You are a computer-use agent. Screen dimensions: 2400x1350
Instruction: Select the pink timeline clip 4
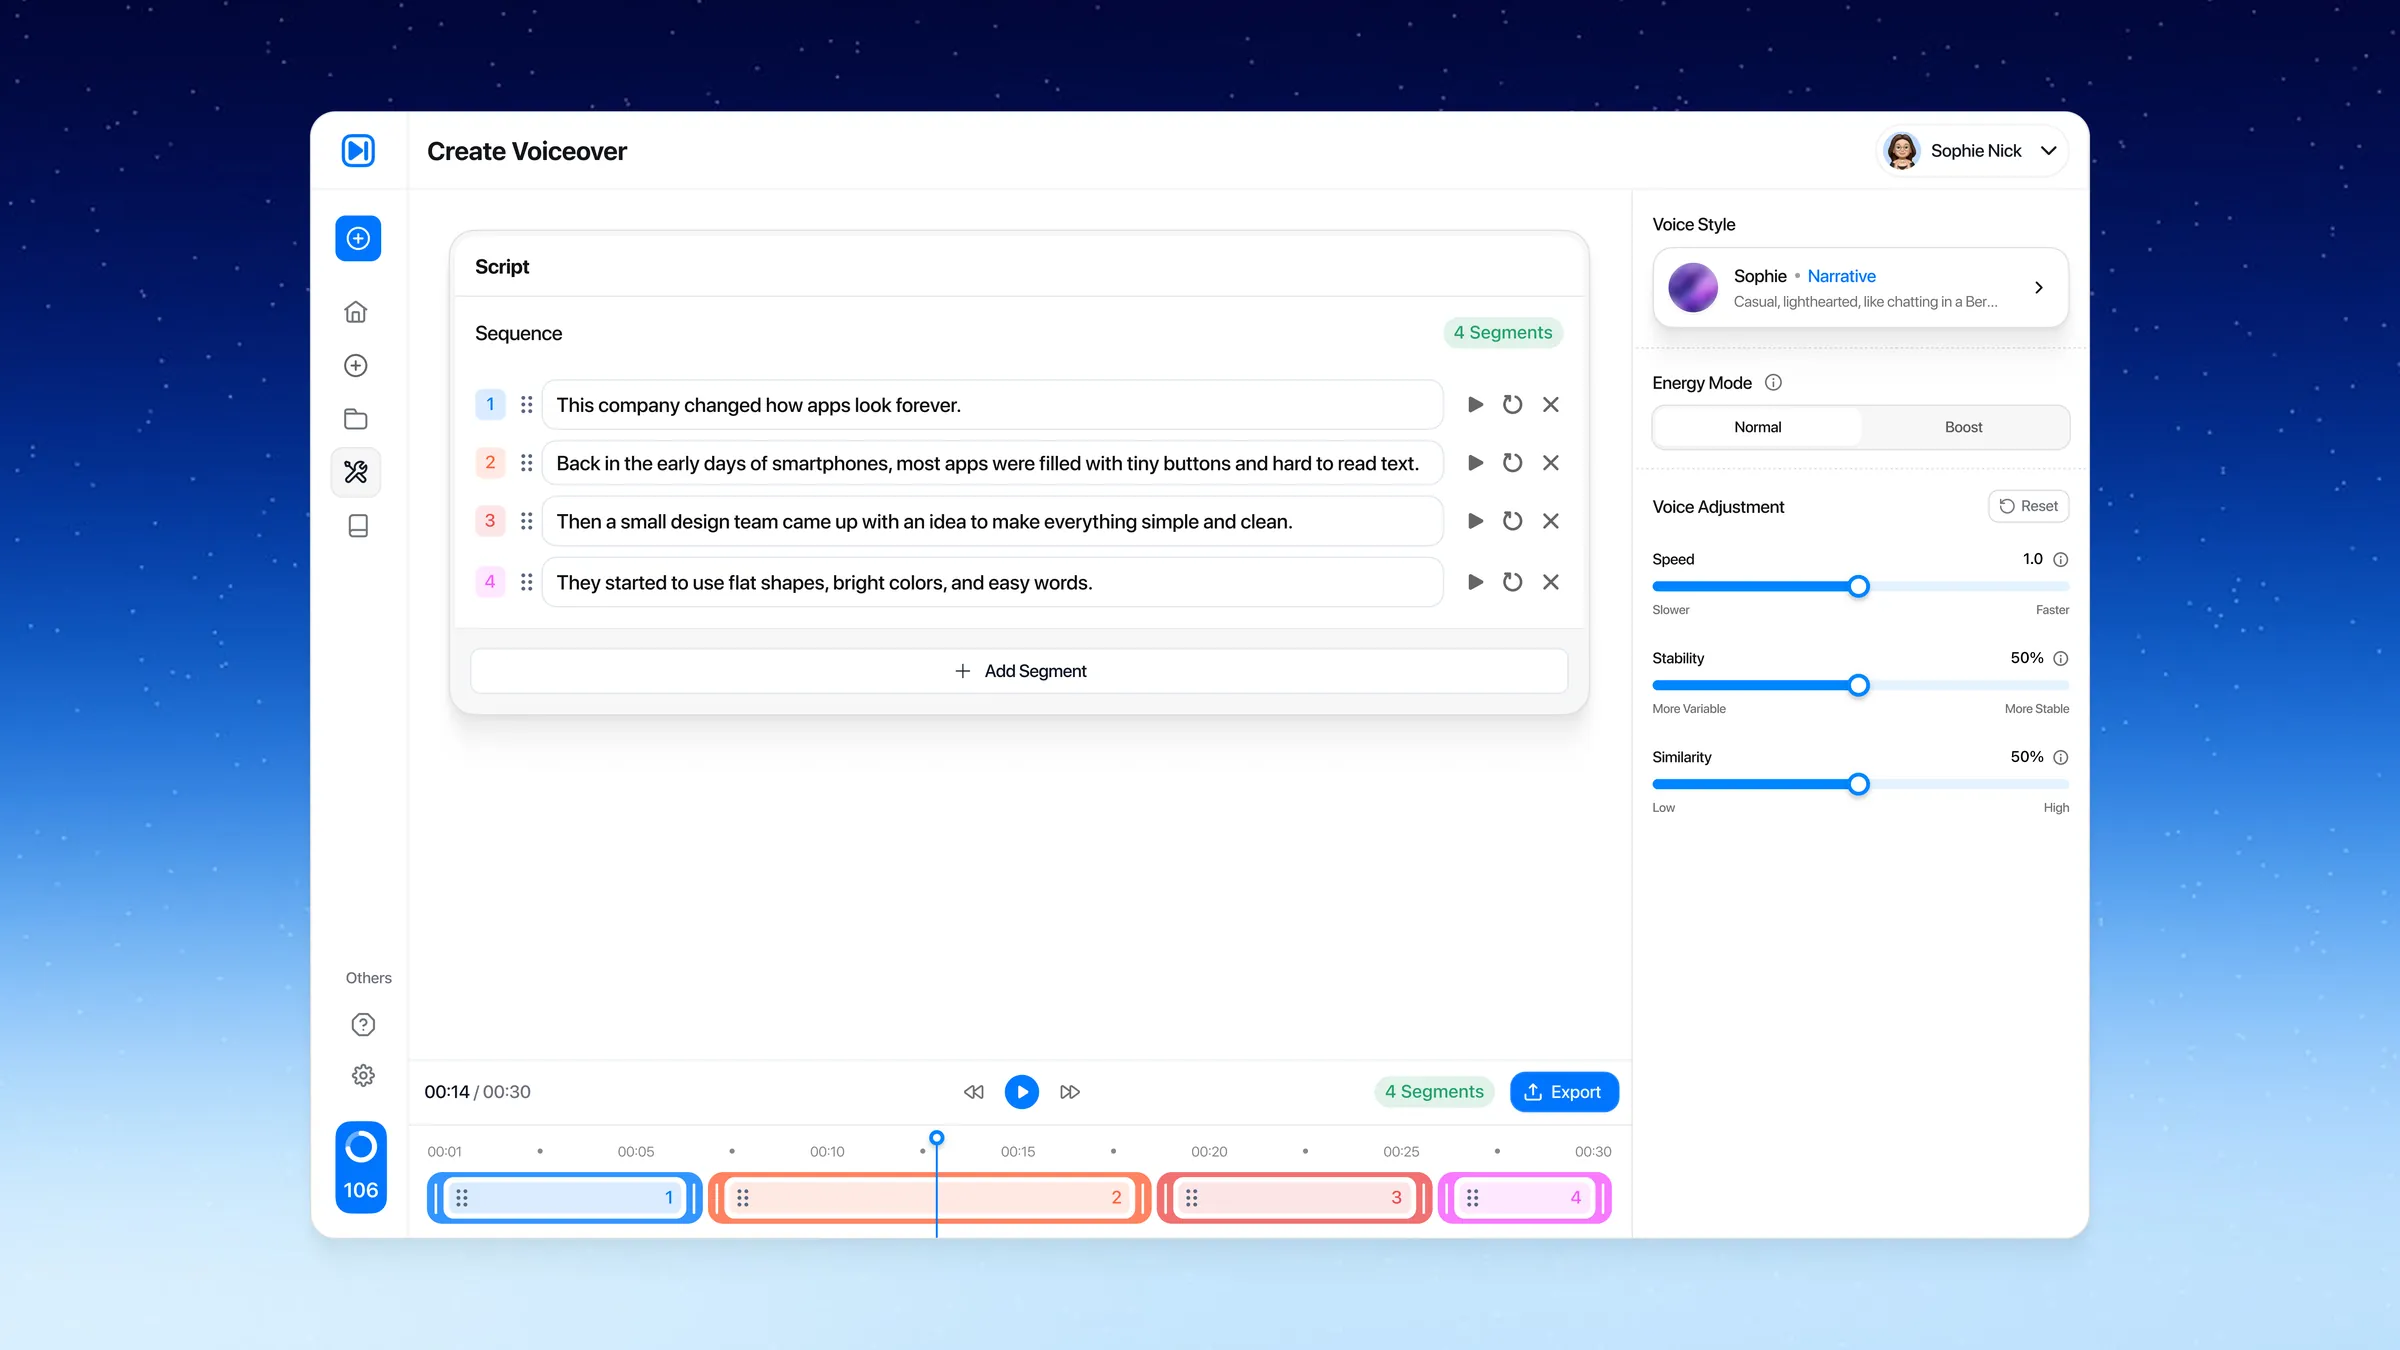coord(1524,1198)
